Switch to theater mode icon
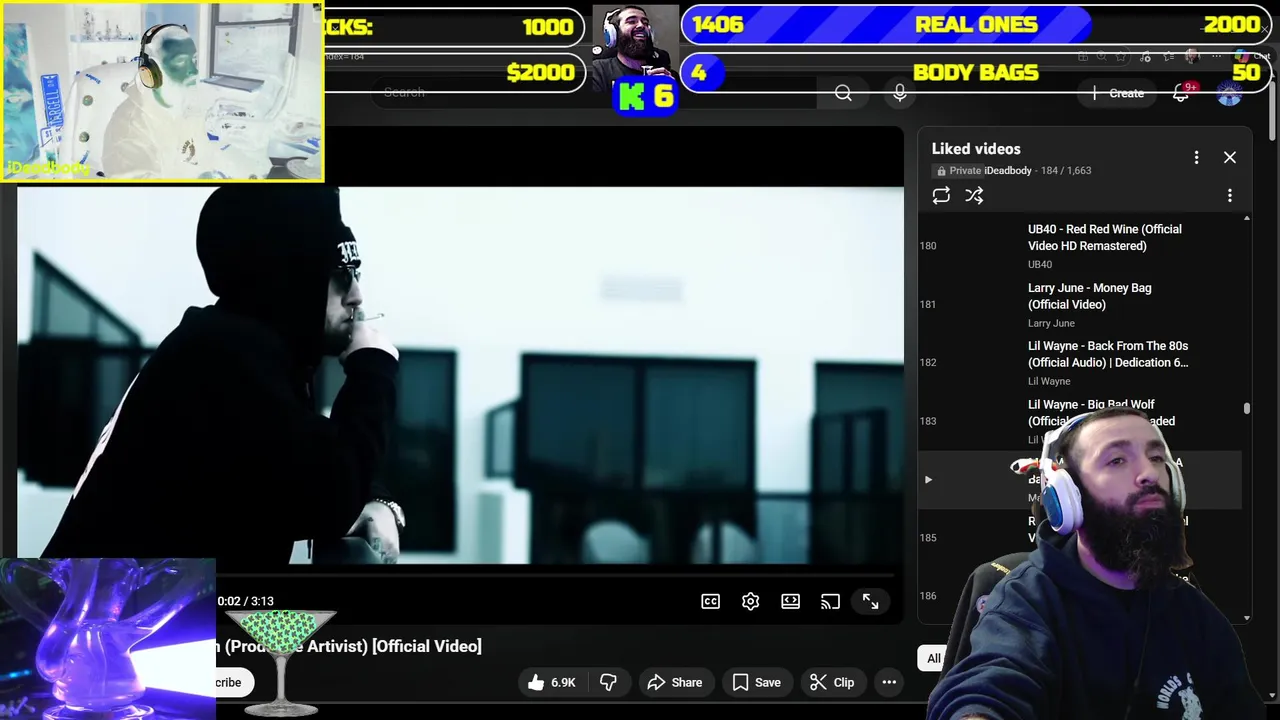This screenshot has width=1280, height=720. tap(790, 601)
